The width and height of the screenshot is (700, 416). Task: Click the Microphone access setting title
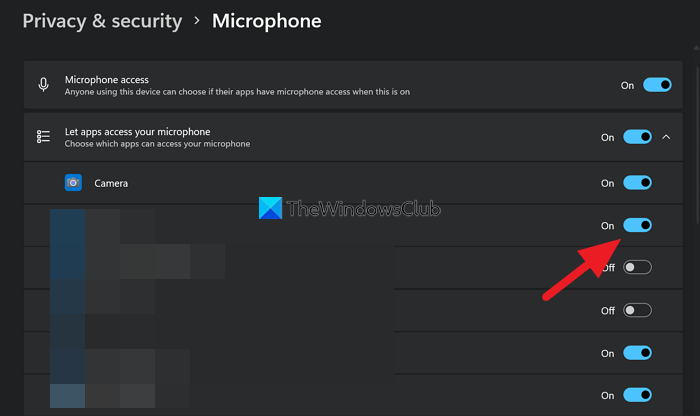[x=107, y=79]
